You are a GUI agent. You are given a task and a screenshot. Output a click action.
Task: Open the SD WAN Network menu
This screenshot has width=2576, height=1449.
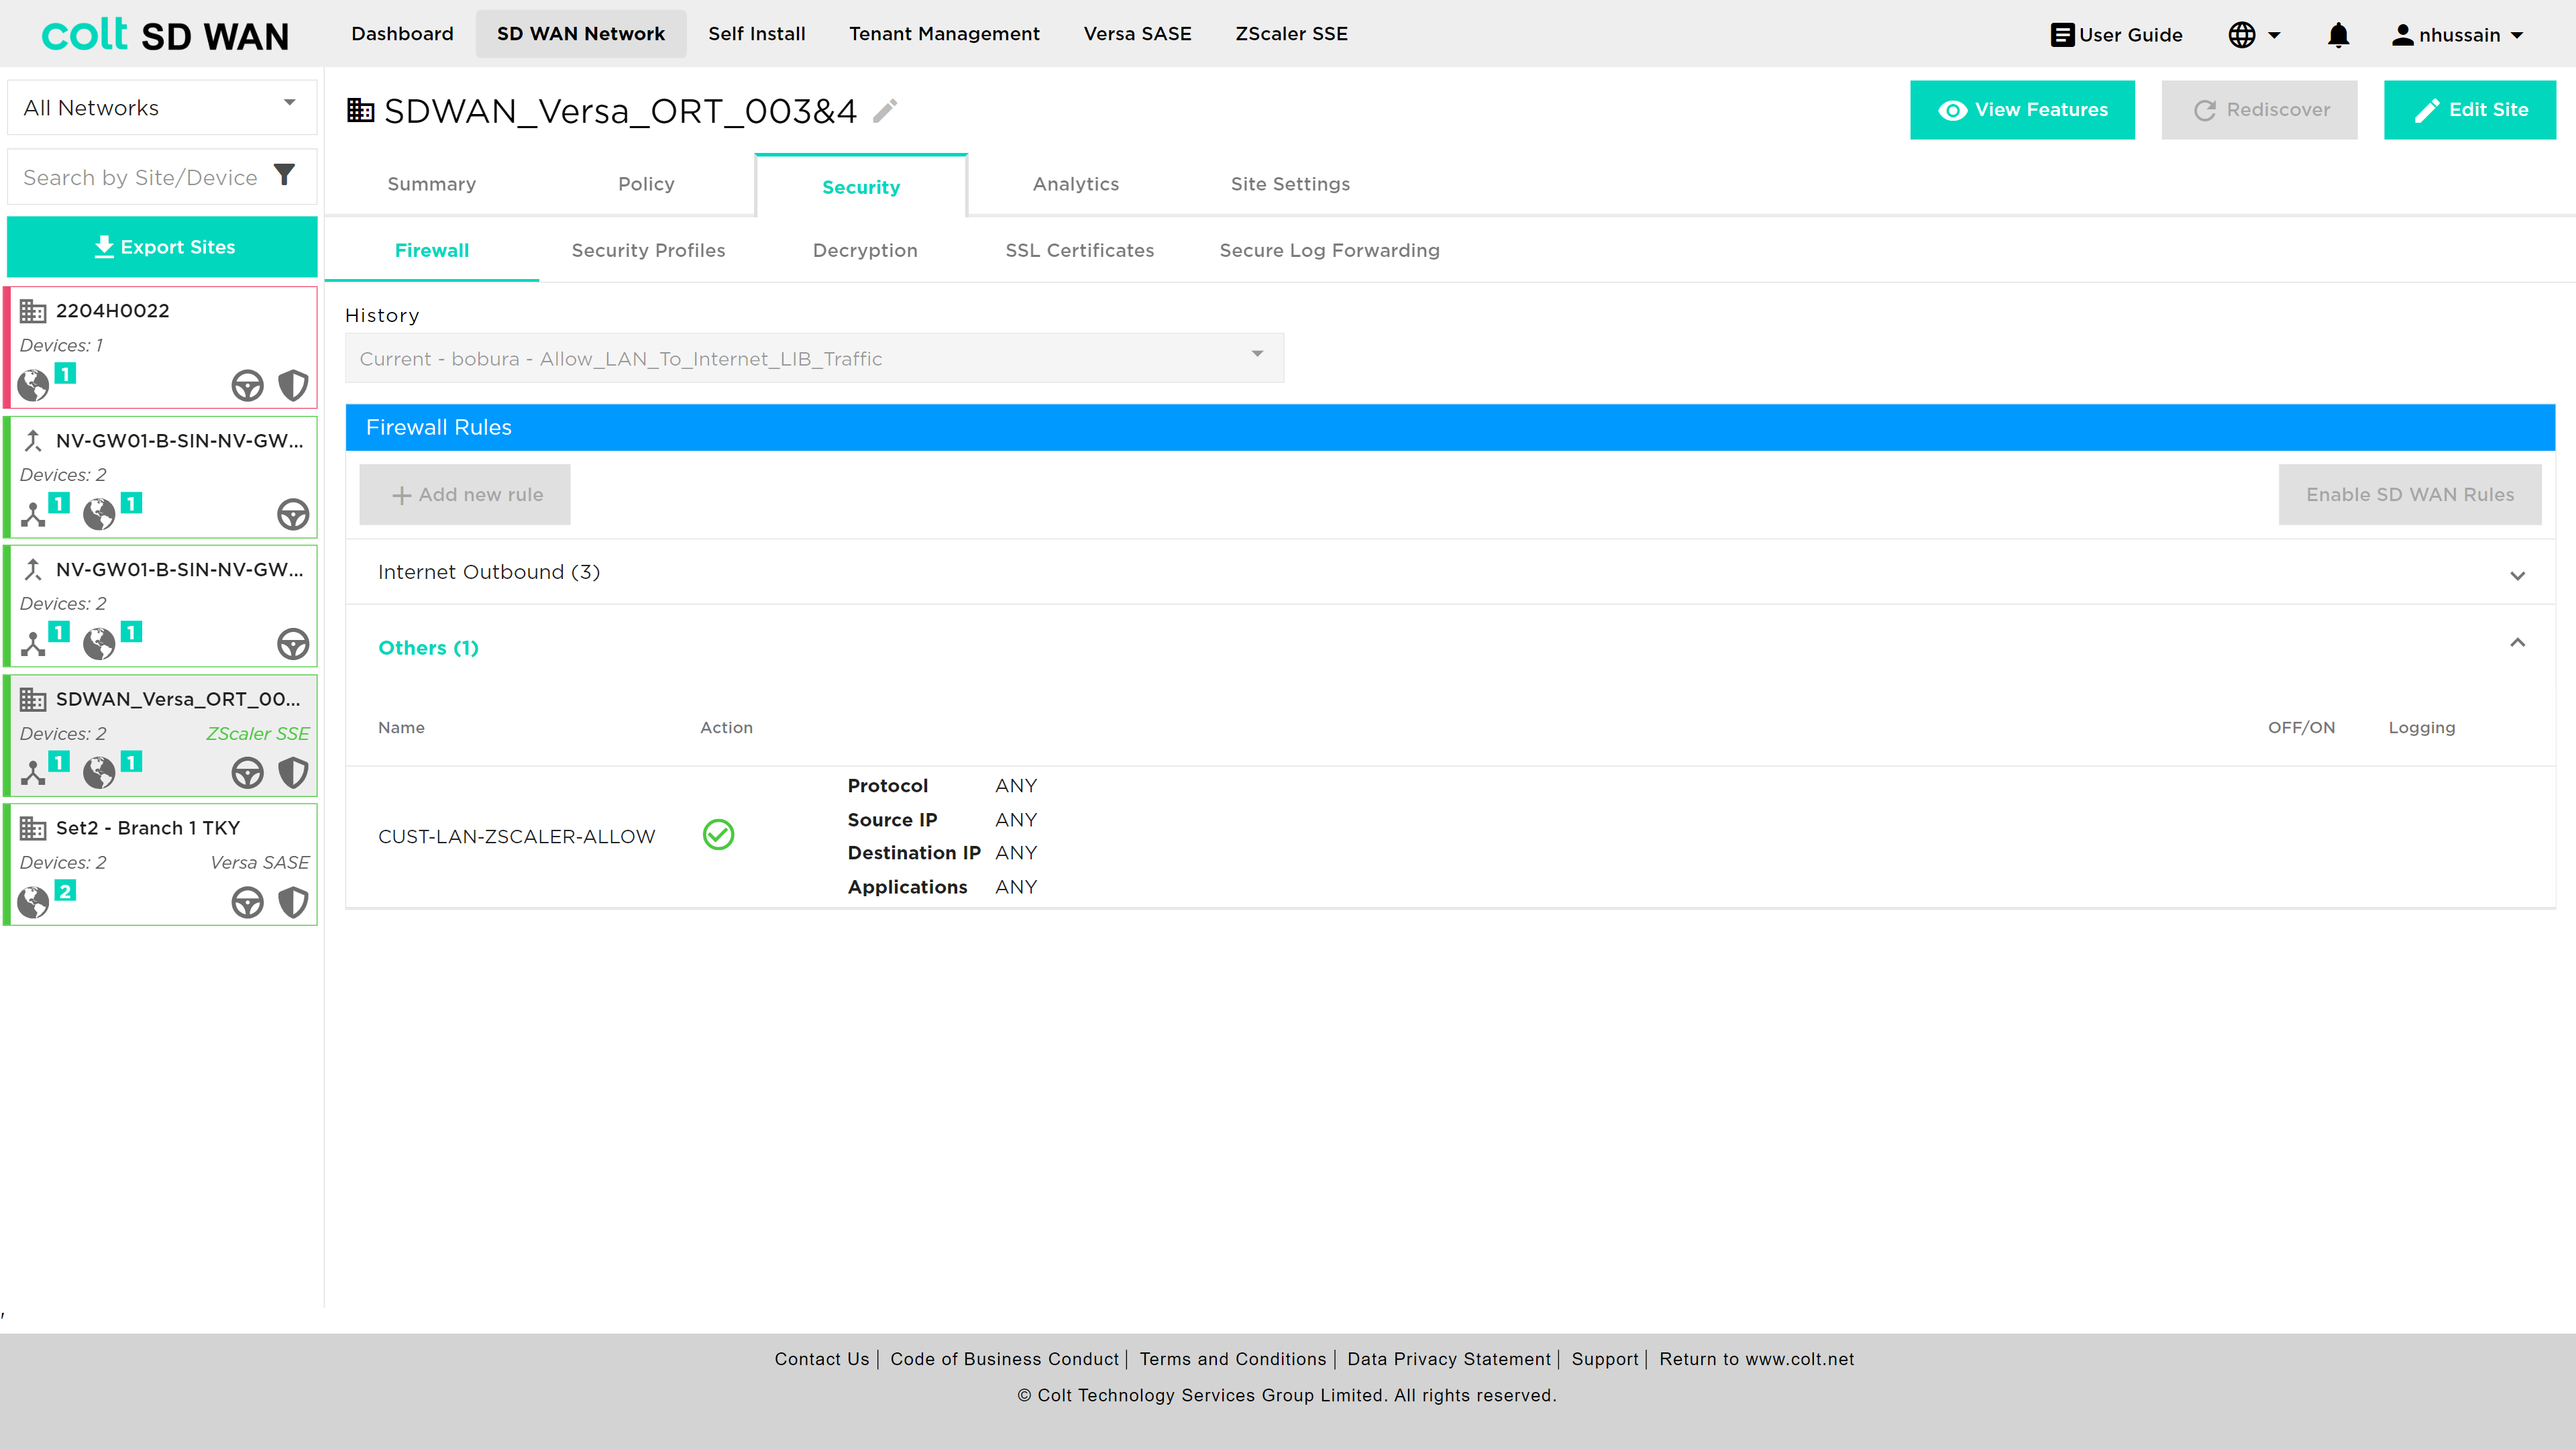point(581,34)
